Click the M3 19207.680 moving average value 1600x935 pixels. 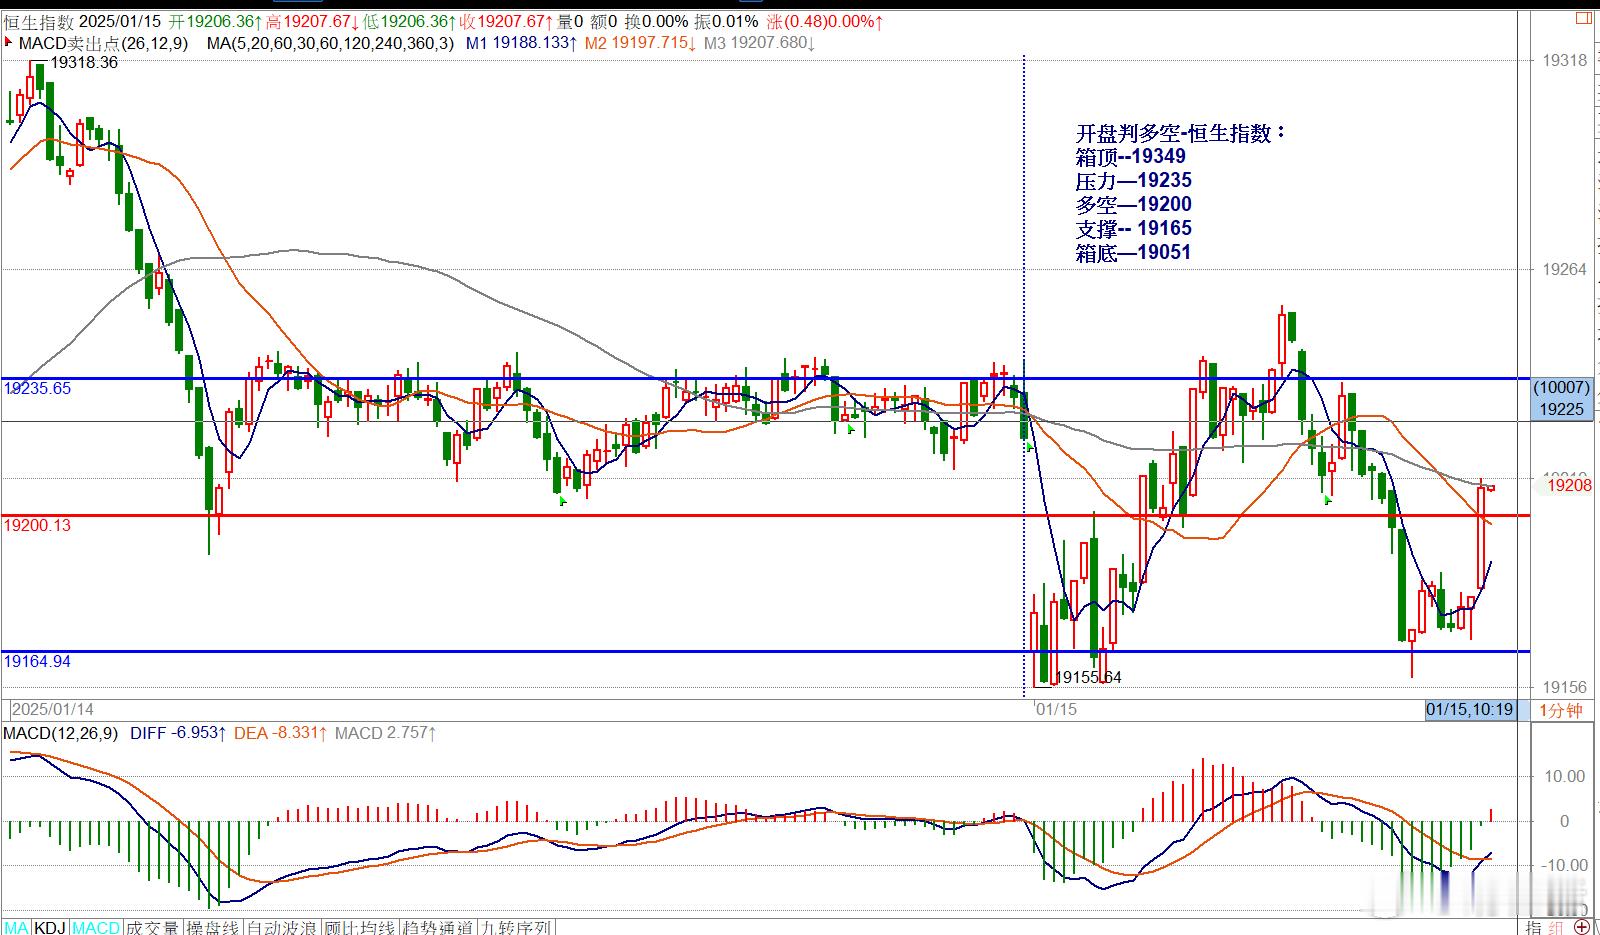pyautogui.click(x=759, y=43)
